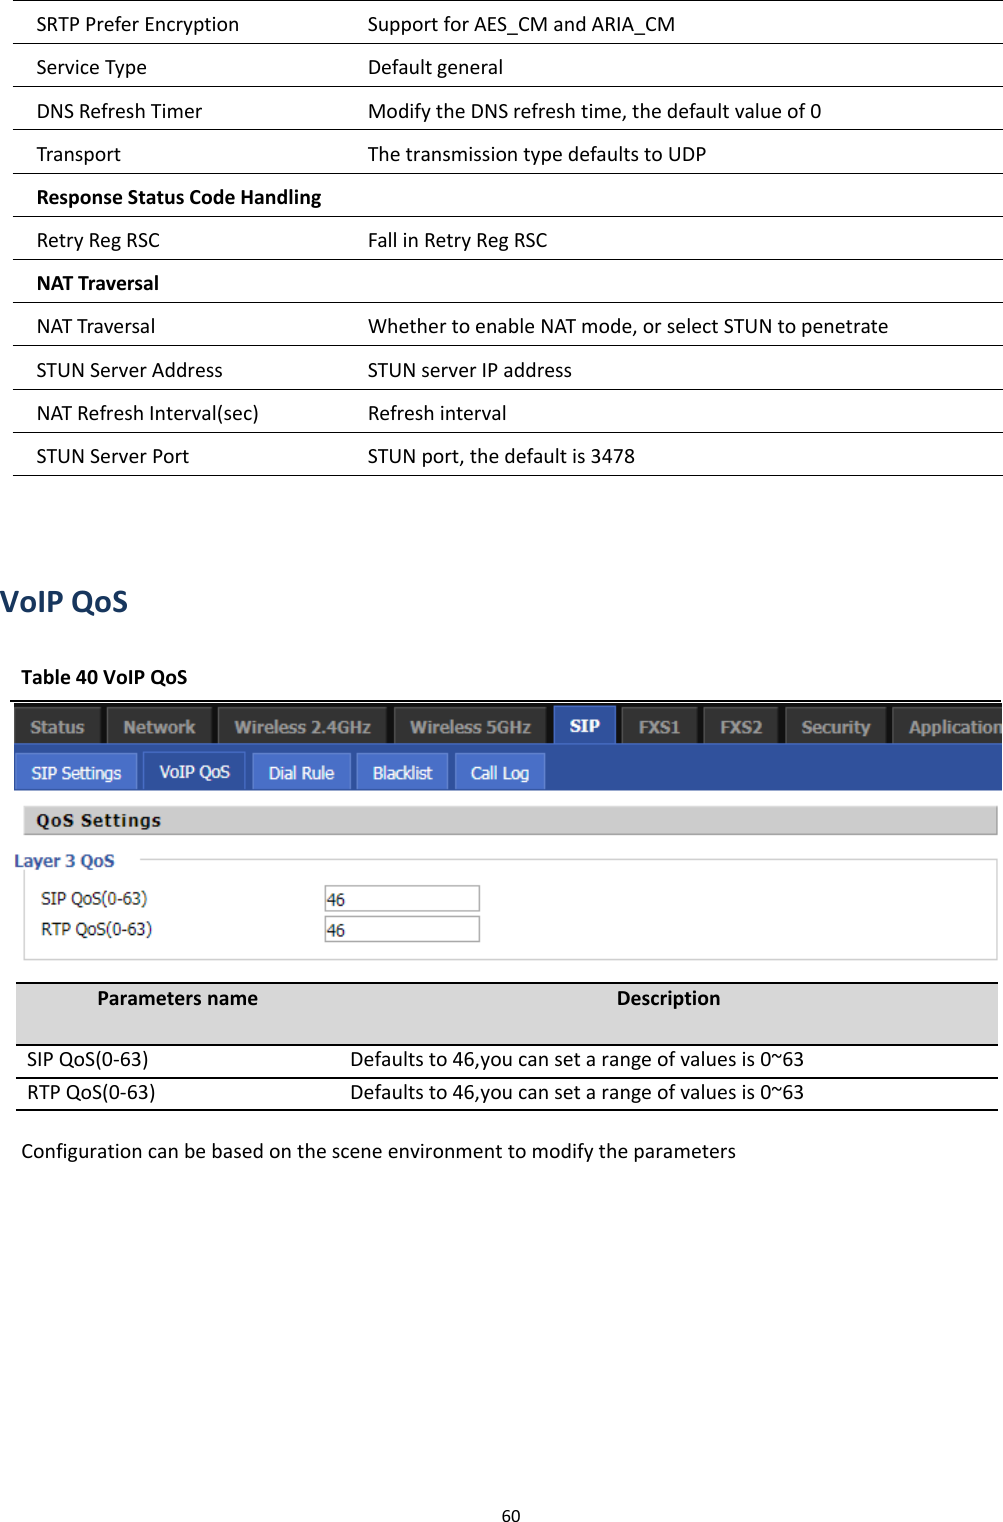The image size is (1003, 1522).
Task: Click inside the SIP QoS(0-63) input field
Action: tap(401, 898)
